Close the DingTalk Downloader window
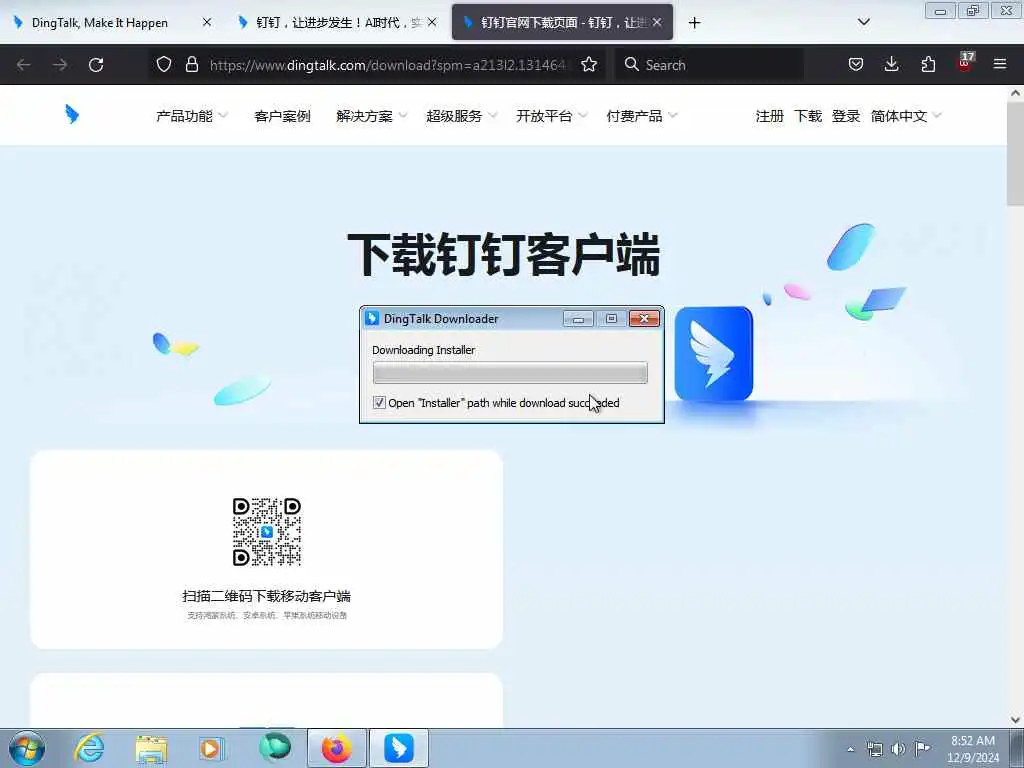 pos(644,319)
